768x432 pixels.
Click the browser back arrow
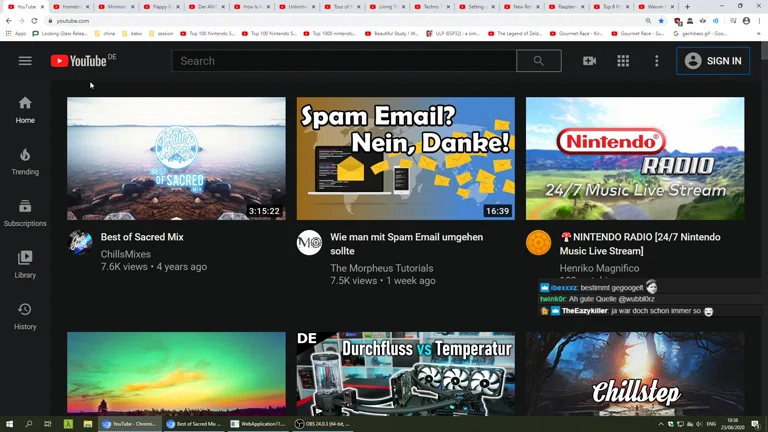pos(9,21)
